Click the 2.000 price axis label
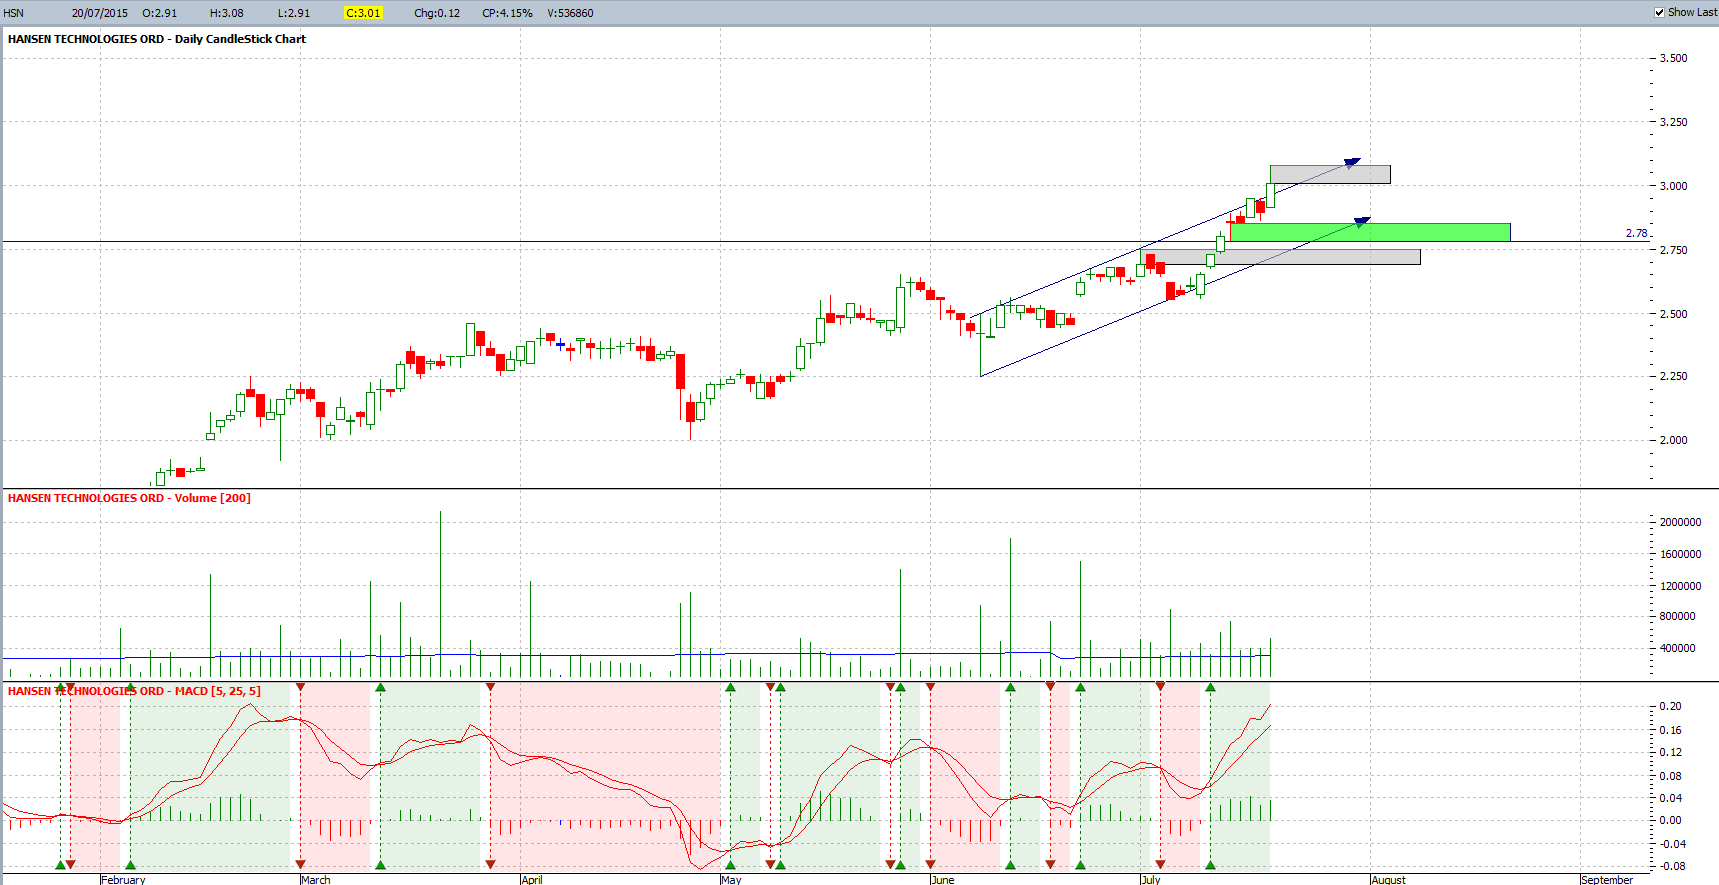1719x885 pixels. (x=1673, y=440)
